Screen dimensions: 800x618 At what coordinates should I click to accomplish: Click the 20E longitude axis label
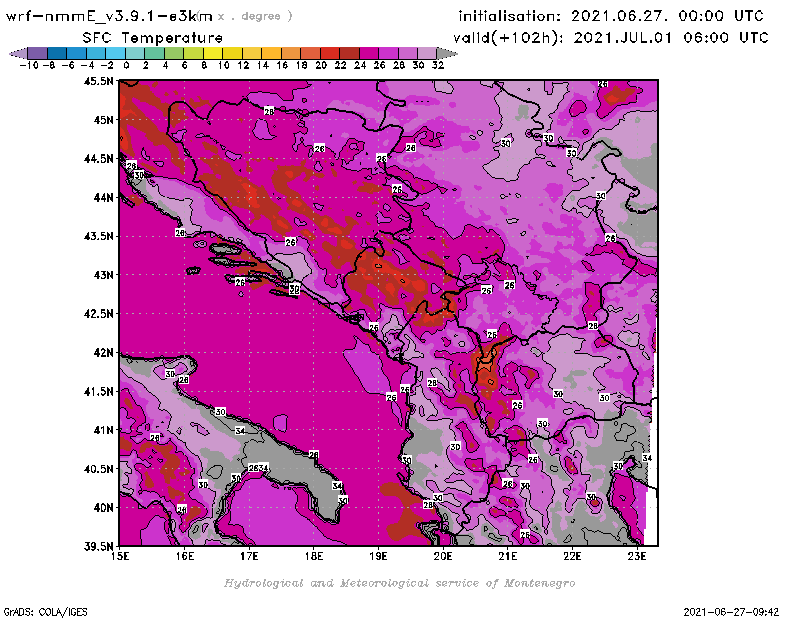tap(443, 556)
